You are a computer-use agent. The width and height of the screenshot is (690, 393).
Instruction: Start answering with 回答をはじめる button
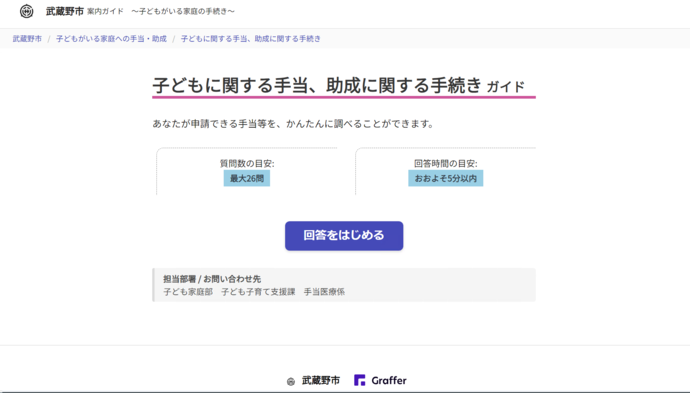click(x=344, y=235)
